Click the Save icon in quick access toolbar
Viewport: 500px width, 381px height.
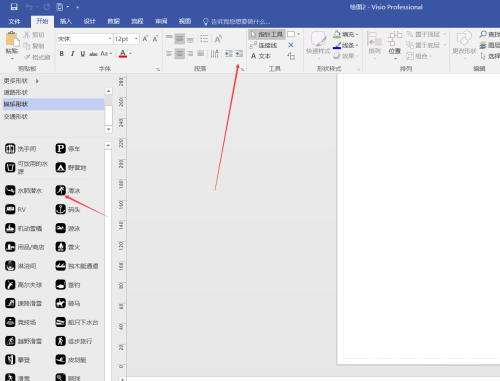[14, 7]
